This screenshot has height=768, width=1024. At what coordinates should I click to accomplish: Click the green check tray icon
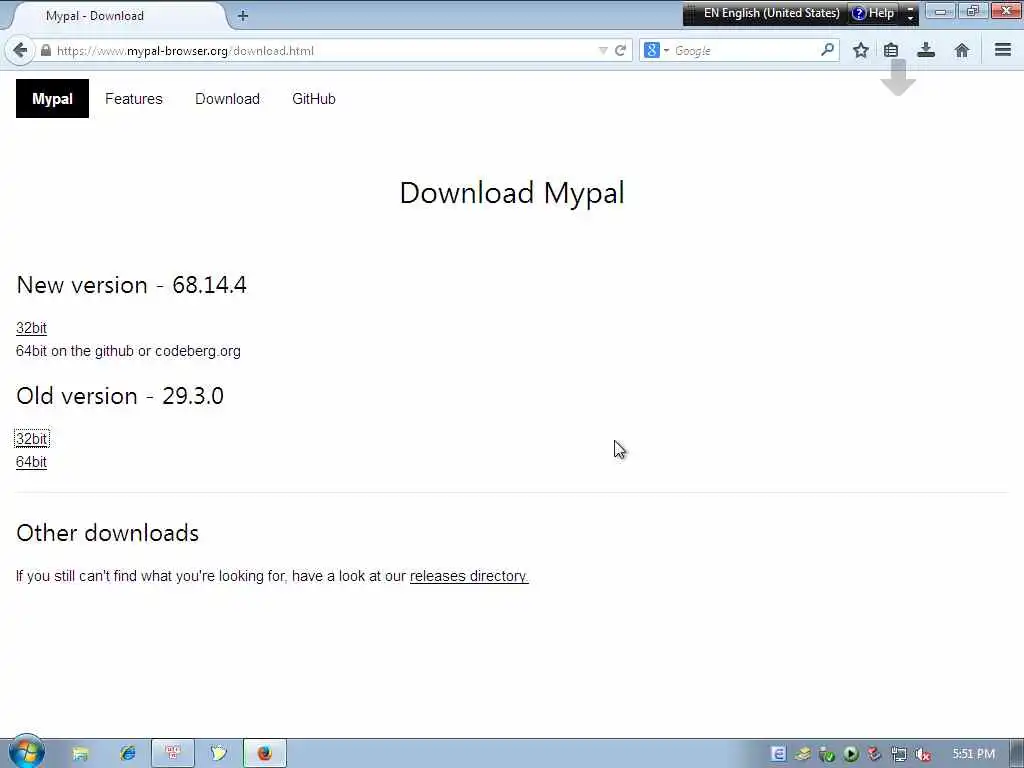pos(827,755)
